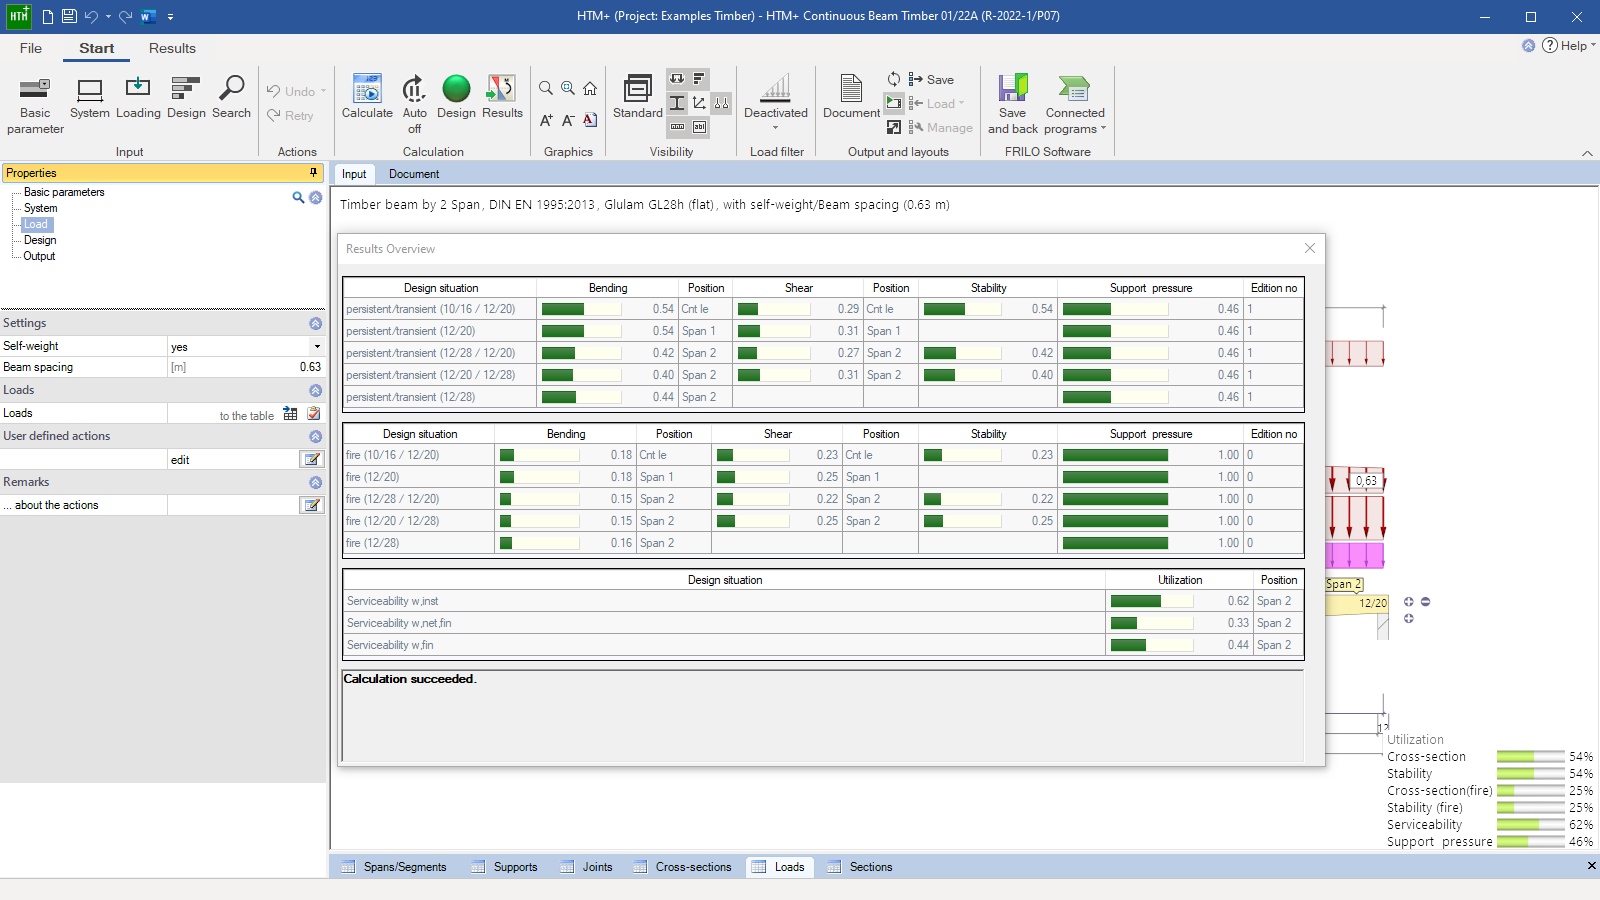The image size is (1600, 900).
Task: Open the File menu
Action: coord(31,48)
